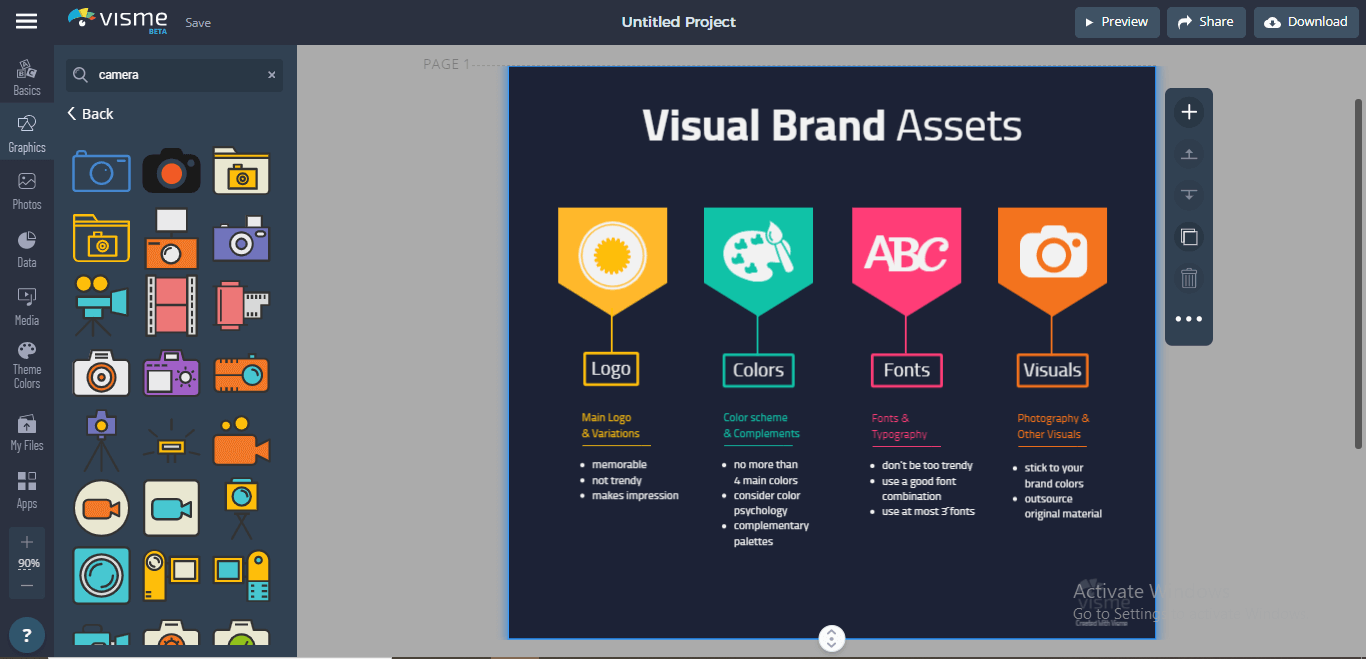The width and height of the screenshot is (1366, 659).
Task: Open the hamburger menu
Action: (x=26, y=20)
